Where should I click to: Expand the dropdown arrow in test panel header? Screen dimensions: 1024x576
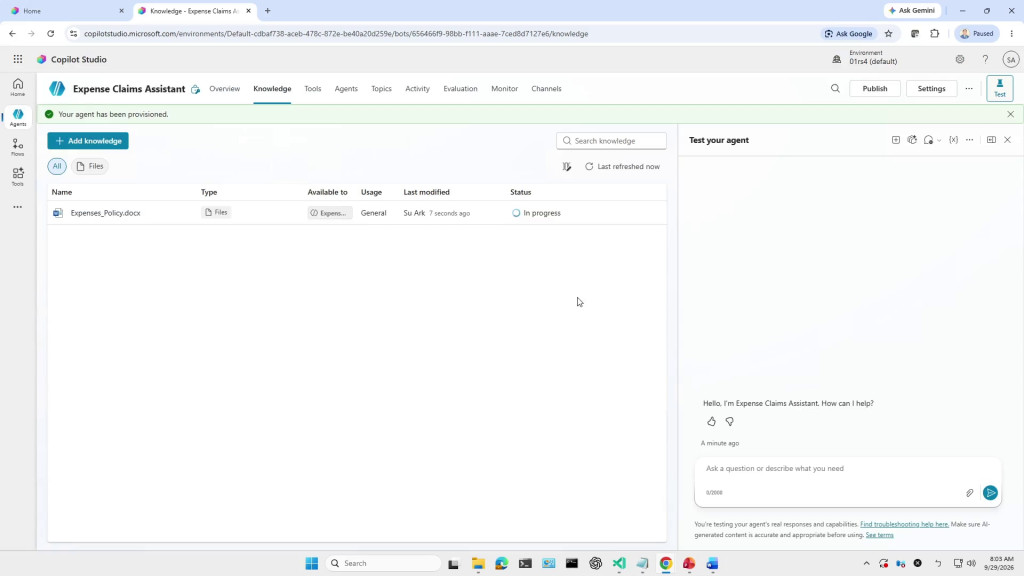click(939, 140)
